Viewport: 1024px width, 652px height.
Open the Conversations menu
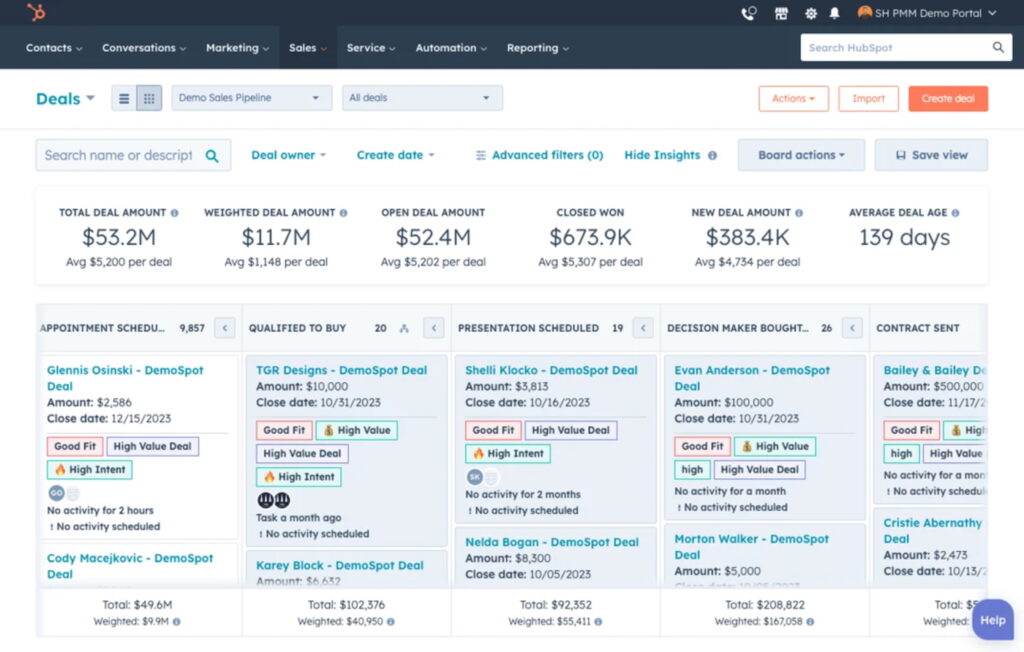pos(144,48)
